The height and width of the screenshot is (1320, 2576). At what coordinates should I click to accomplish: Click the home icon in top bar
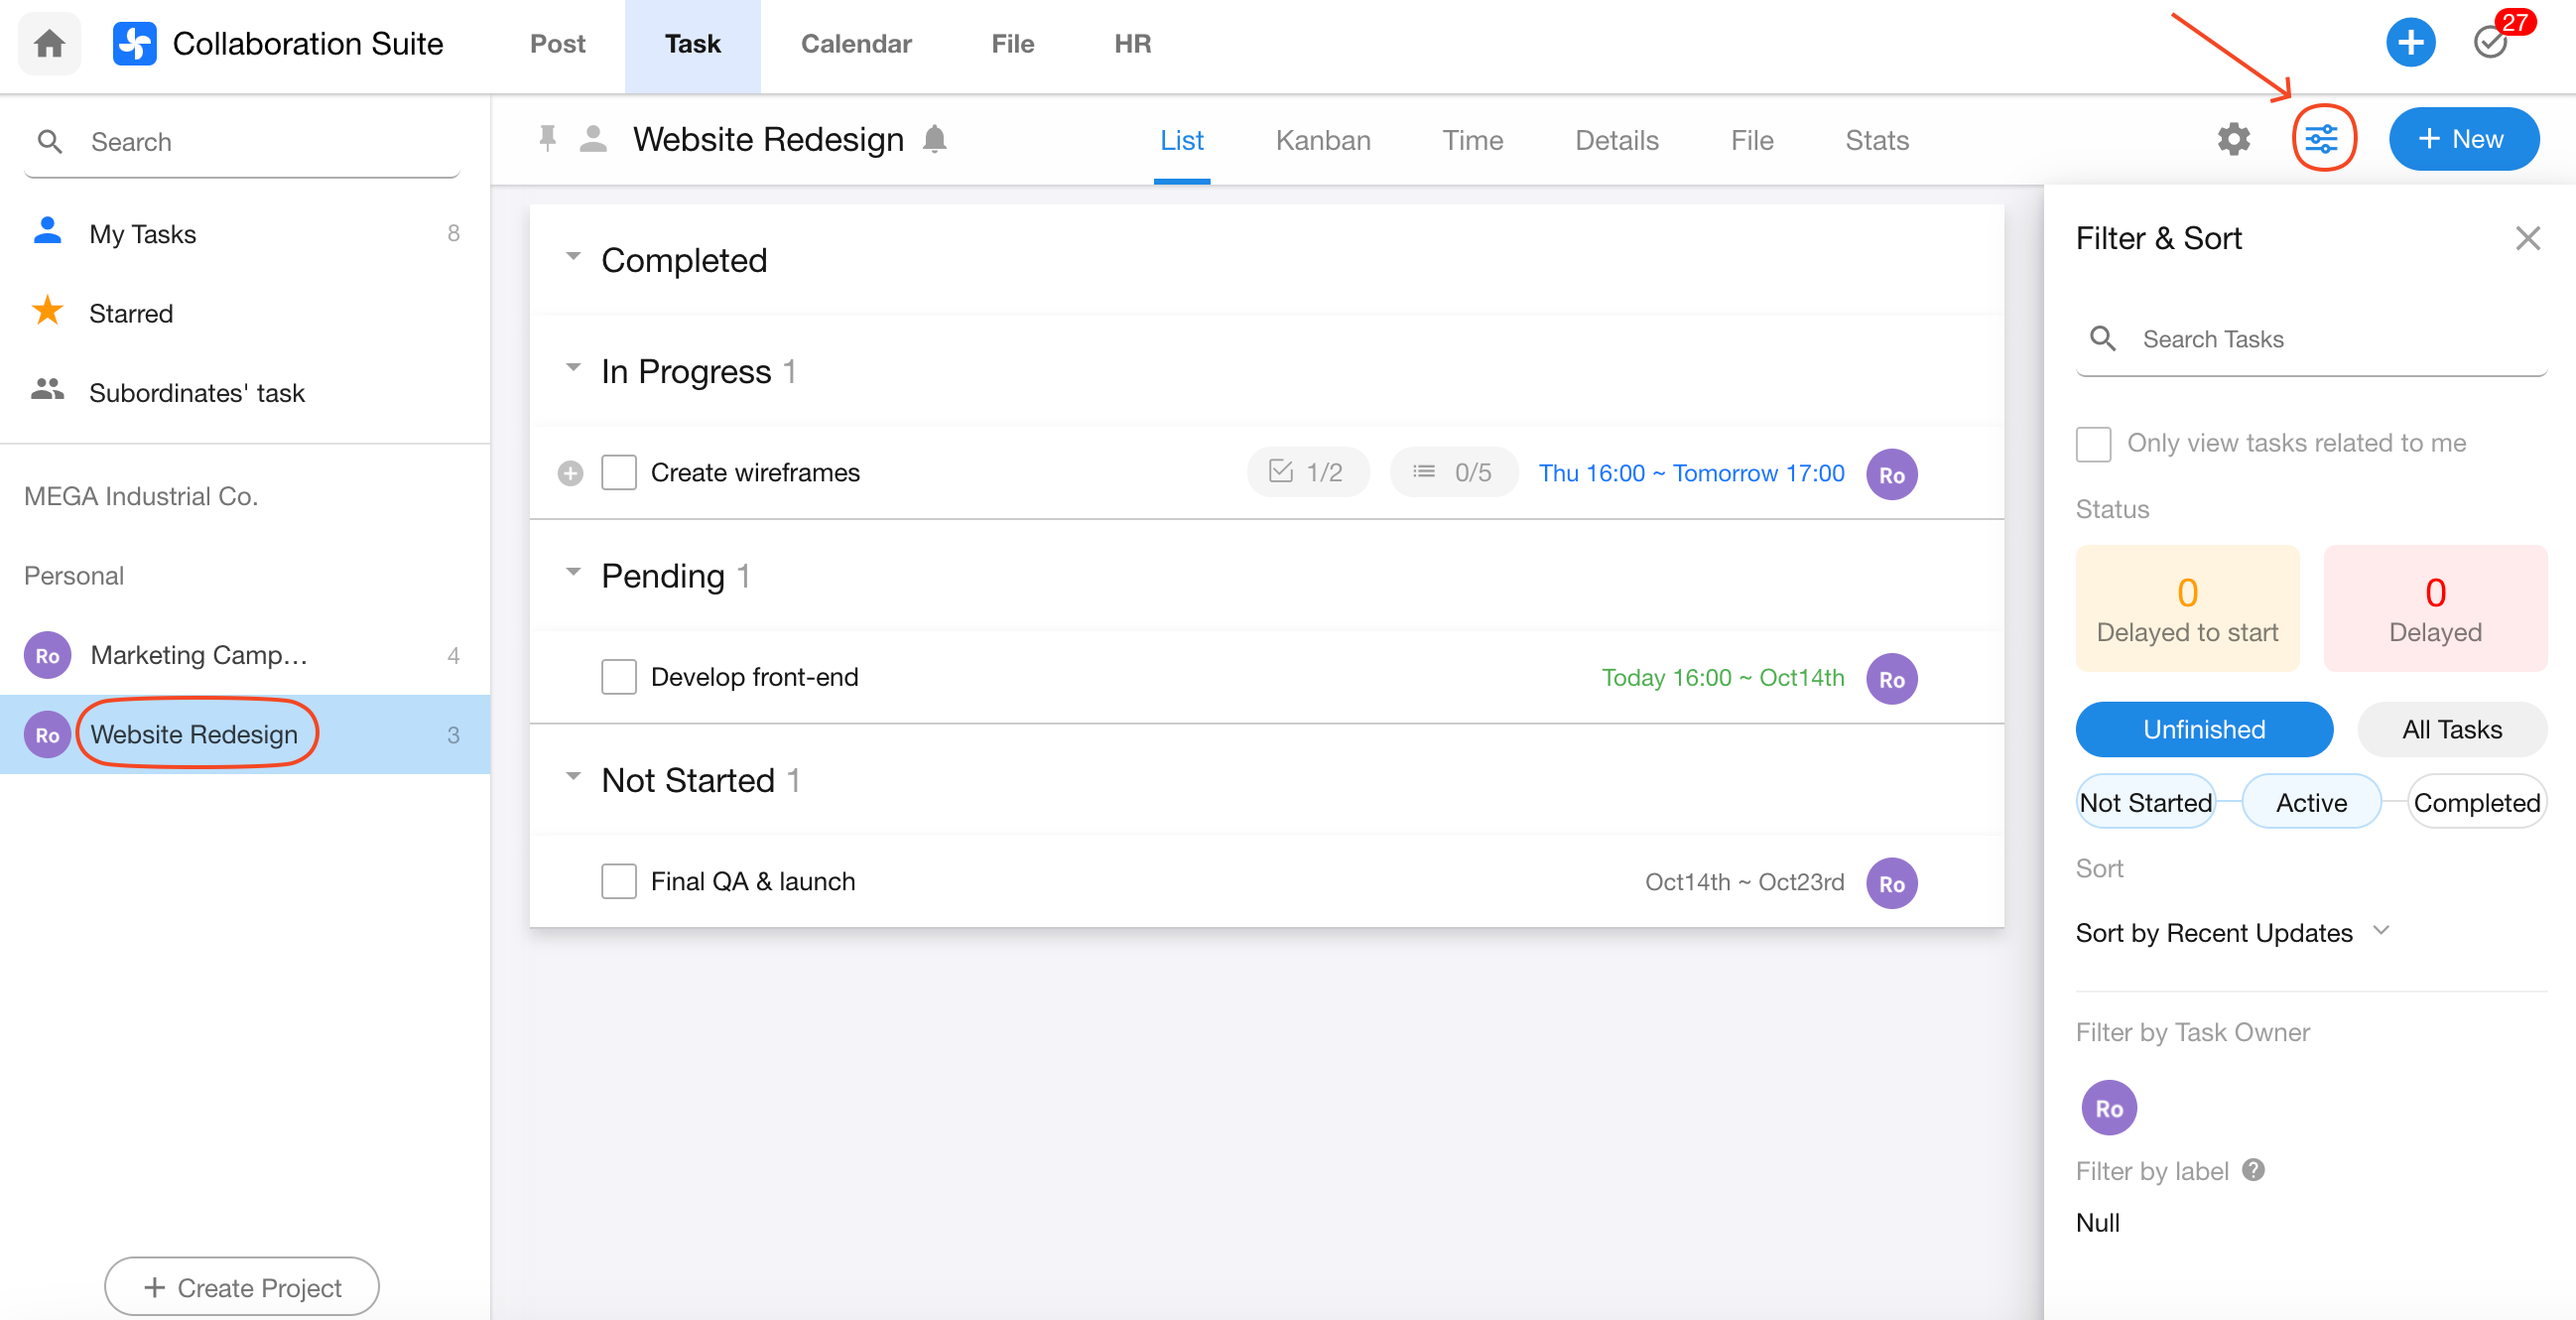(49, 43)
